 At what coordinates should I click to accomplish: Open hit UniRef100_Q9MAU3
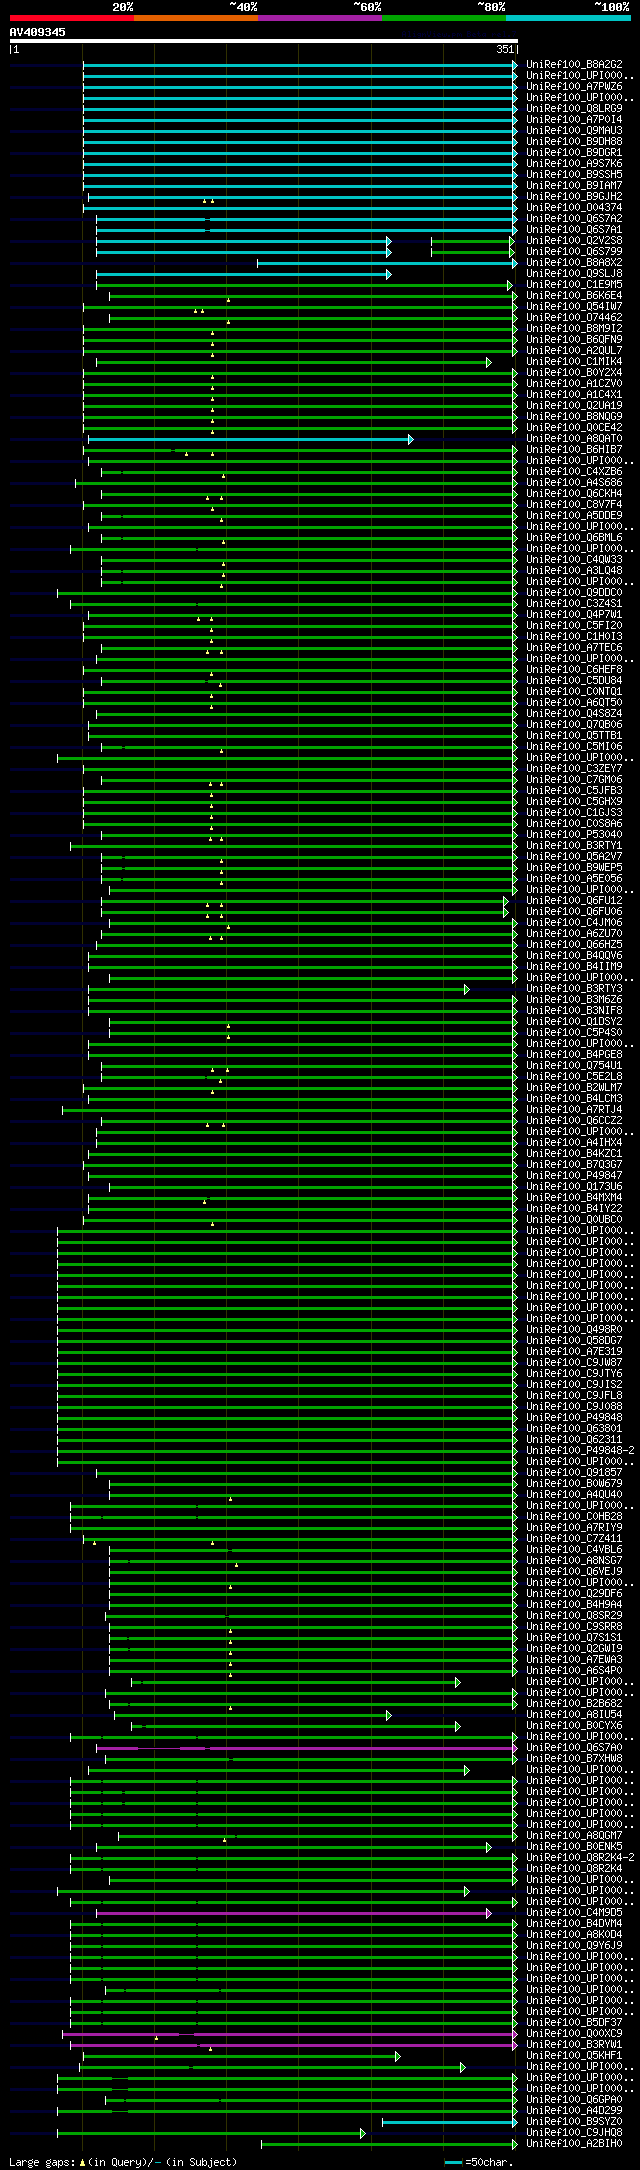[x=574, y=131]
